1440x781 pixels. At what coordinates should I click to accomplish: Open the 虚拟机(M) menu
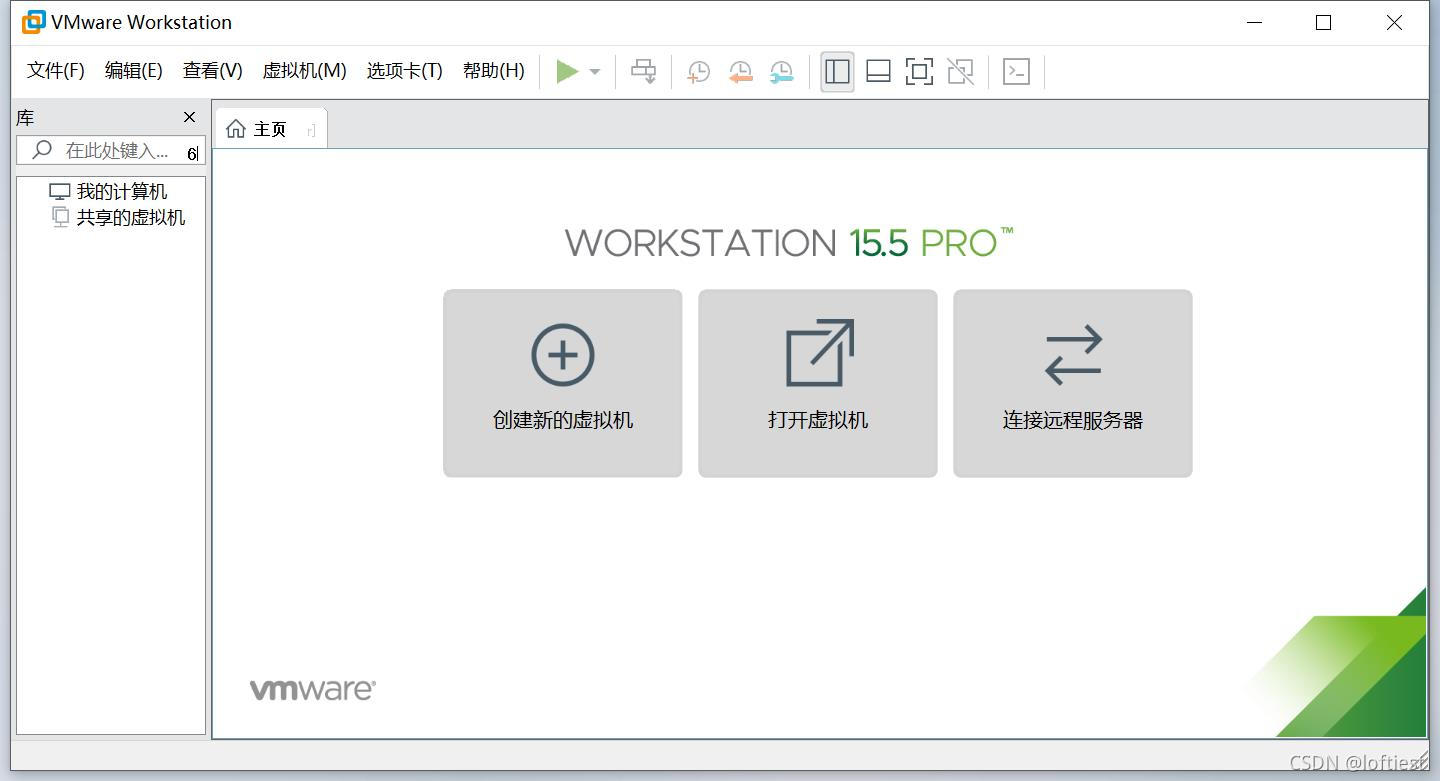tap(304, 70)
